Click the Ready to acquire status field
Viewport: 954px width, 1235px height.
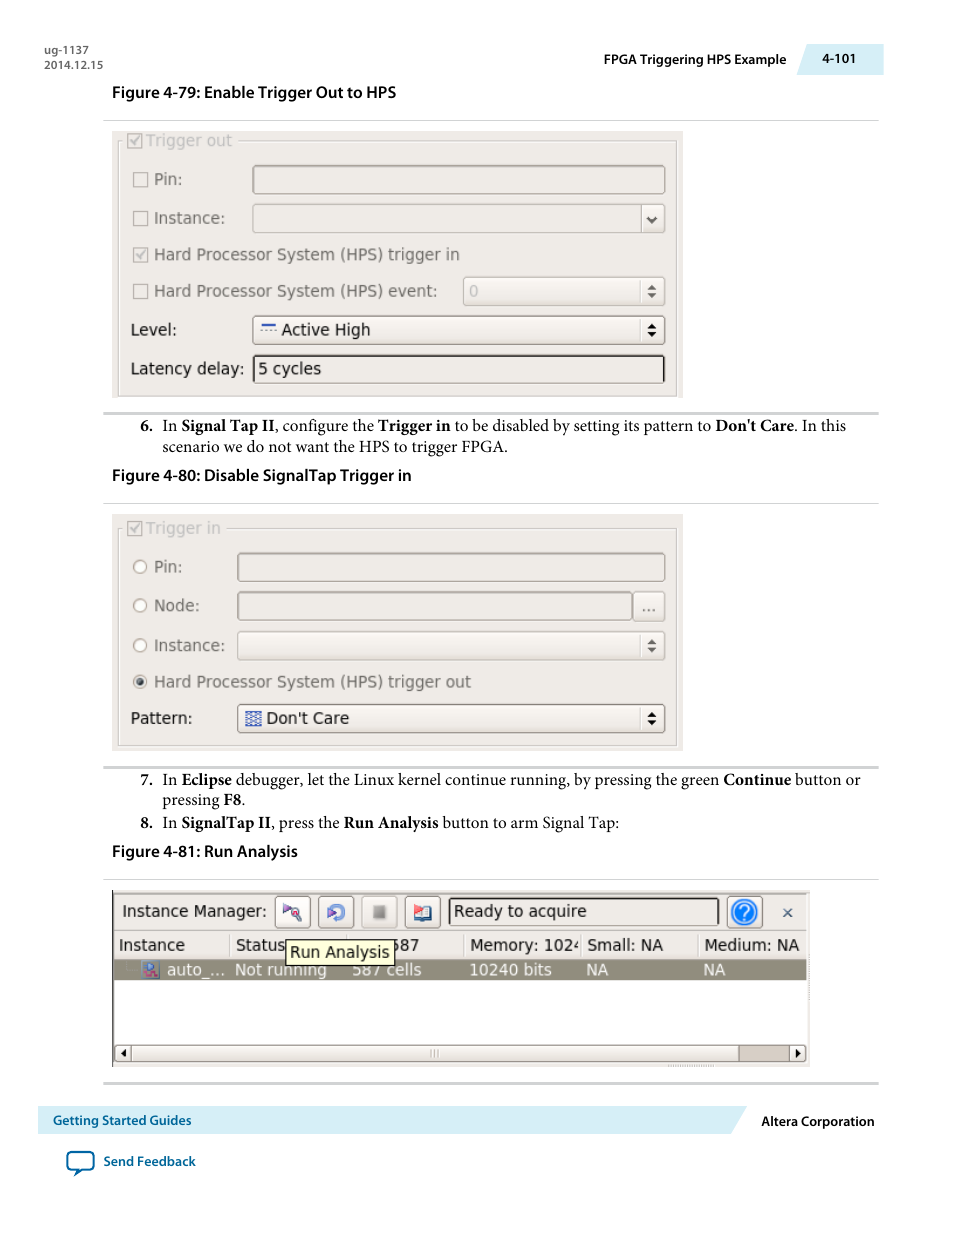(584, 912)
